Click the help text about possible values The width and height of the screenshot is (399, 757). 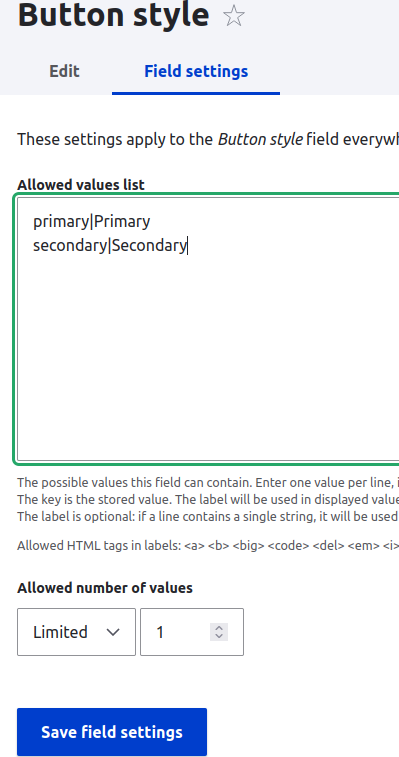208,482
